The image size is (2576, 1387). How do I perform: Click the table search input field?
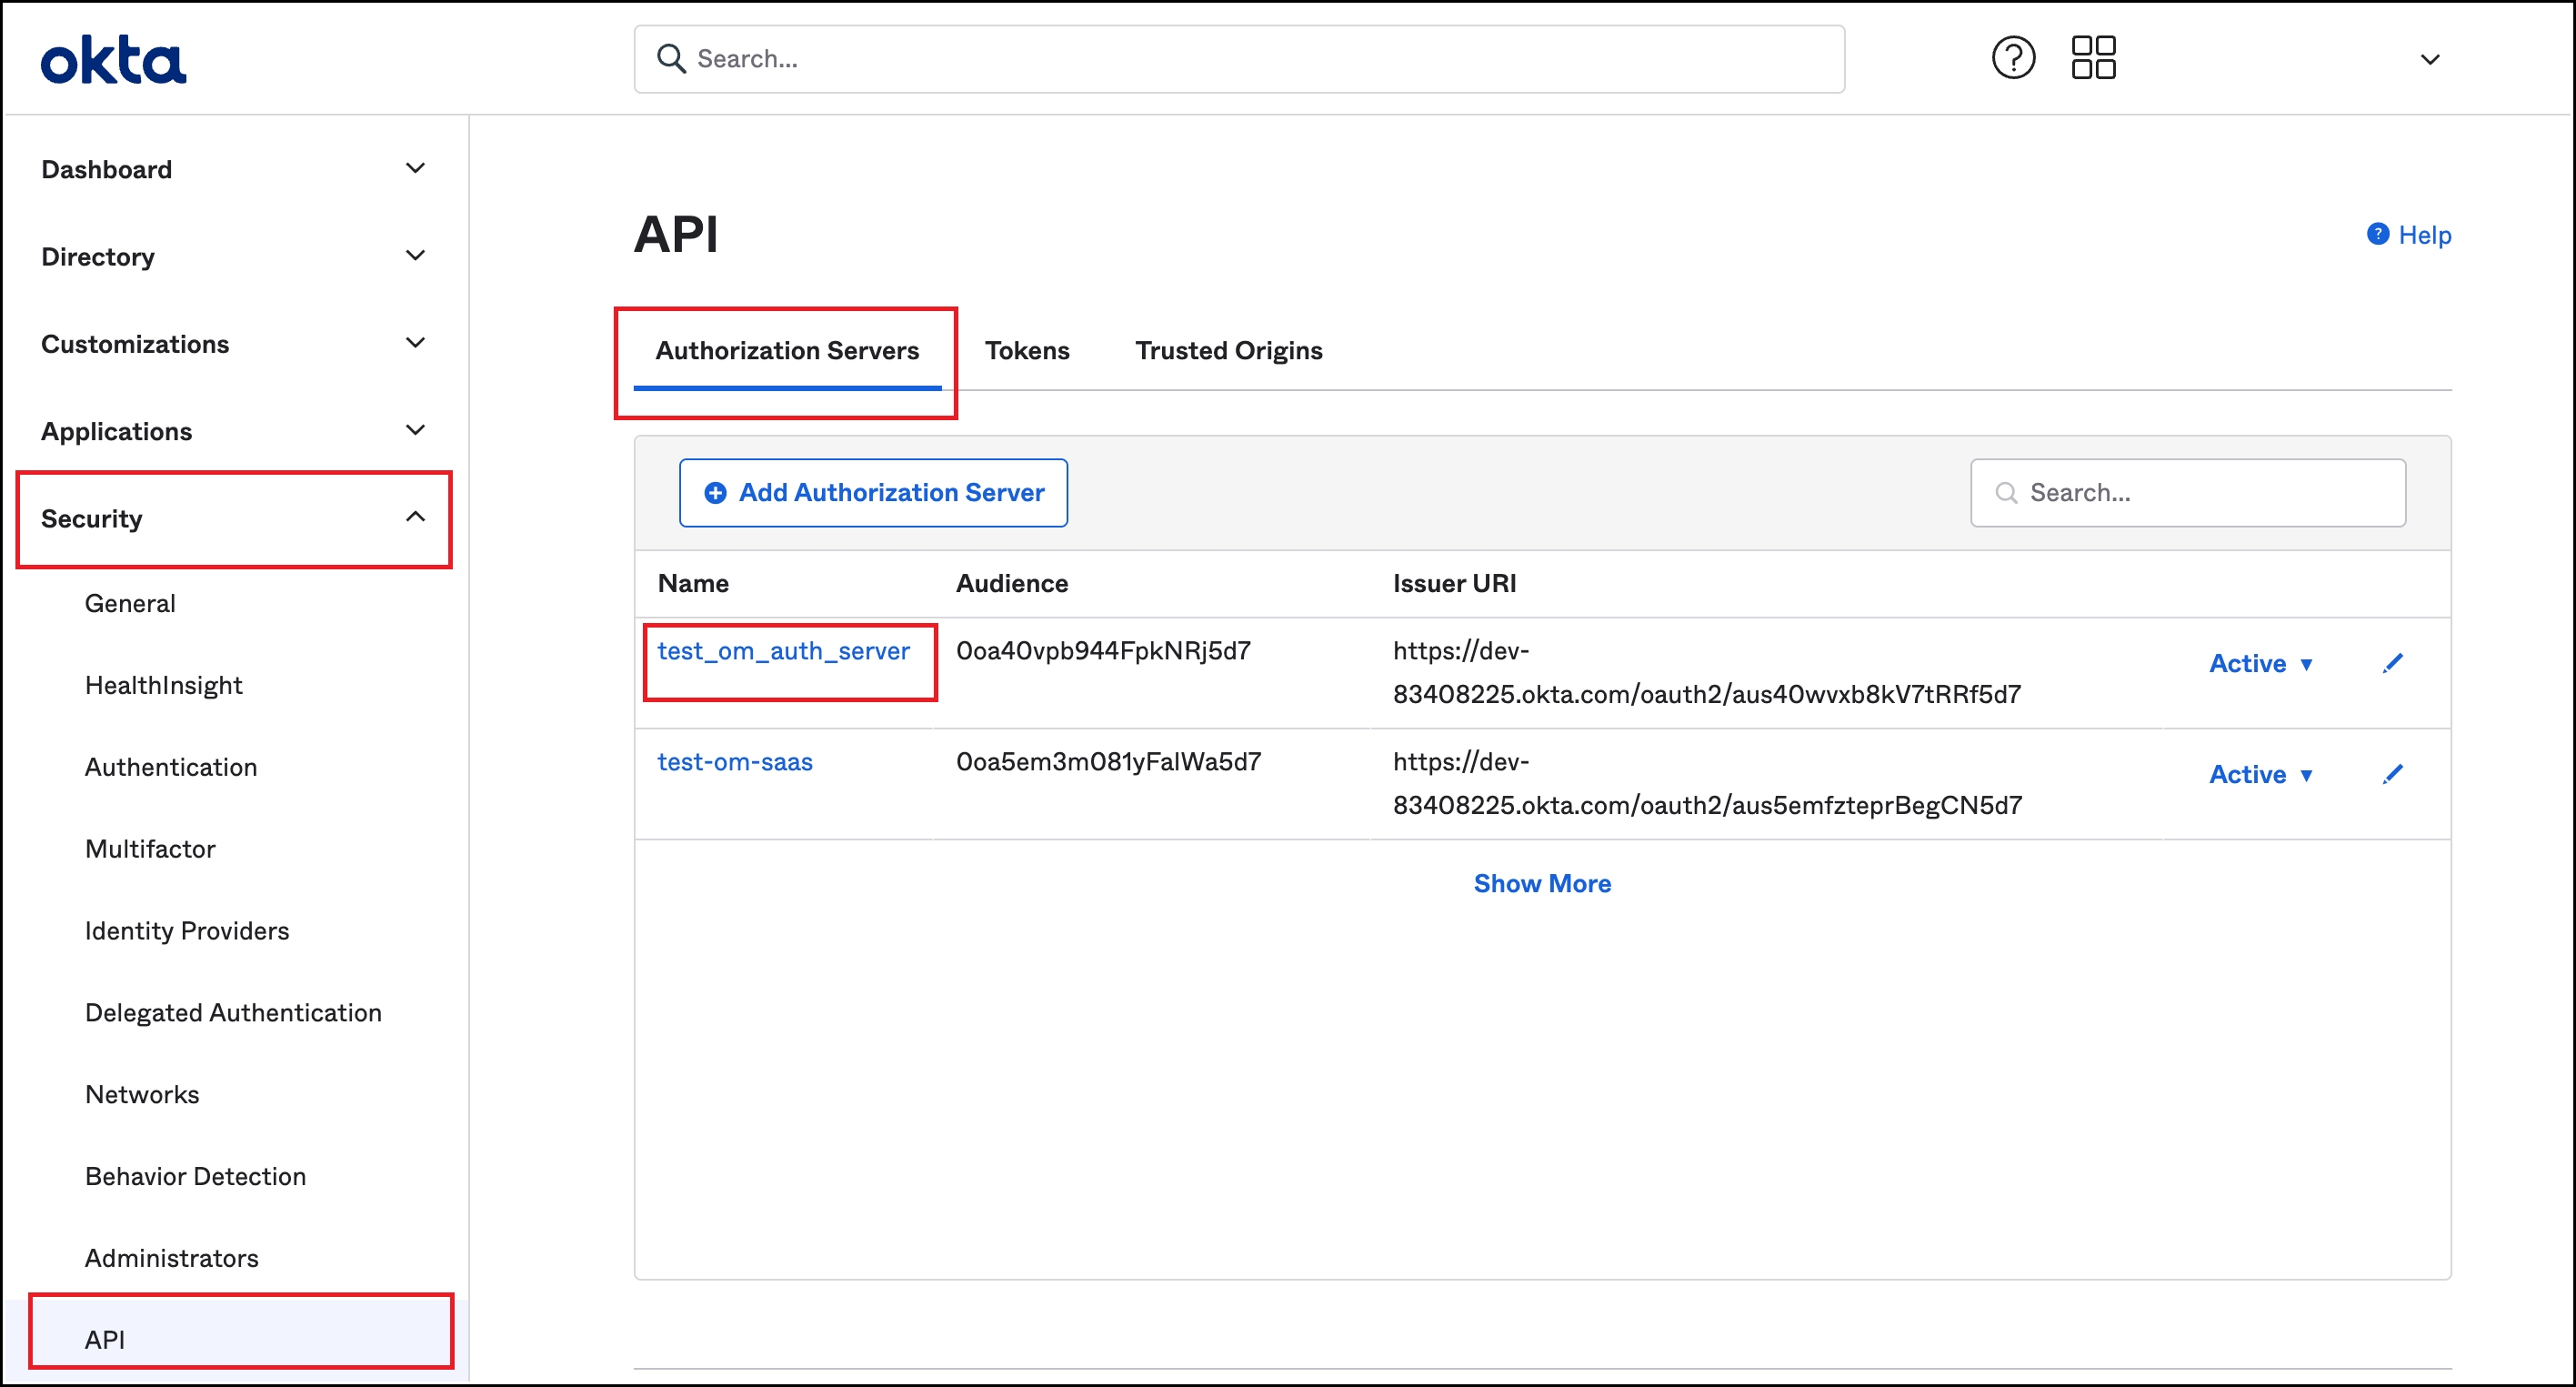(2190, 492)
